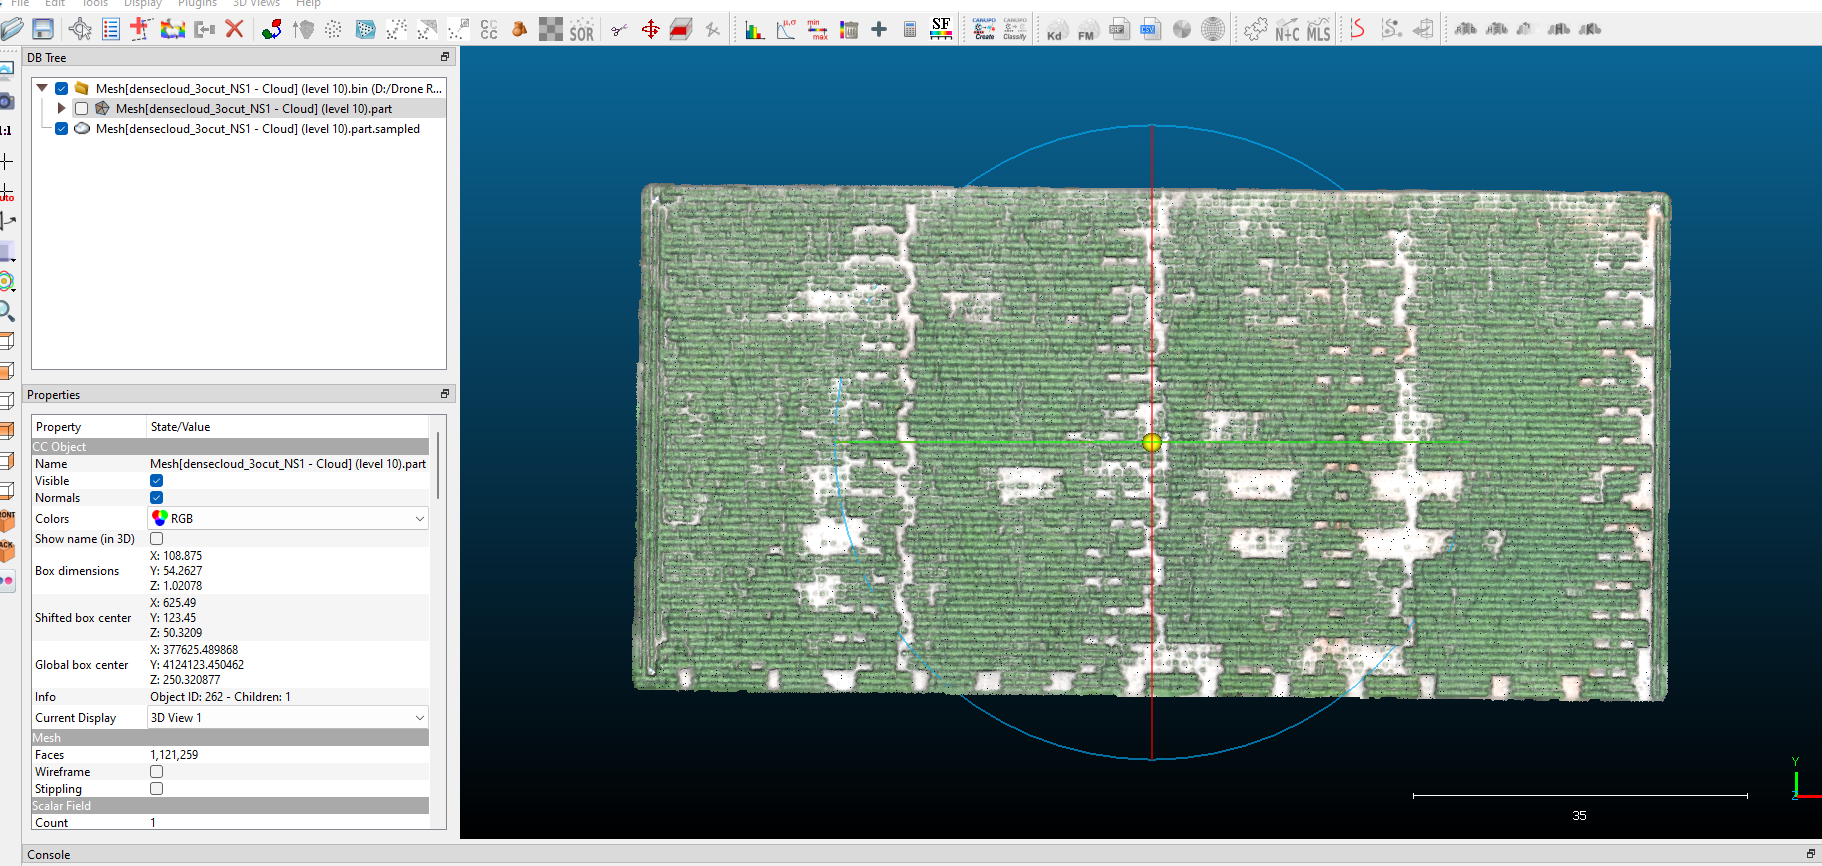Open the 3D Views menu
The image size is (1822, 866).
[256, 4]
